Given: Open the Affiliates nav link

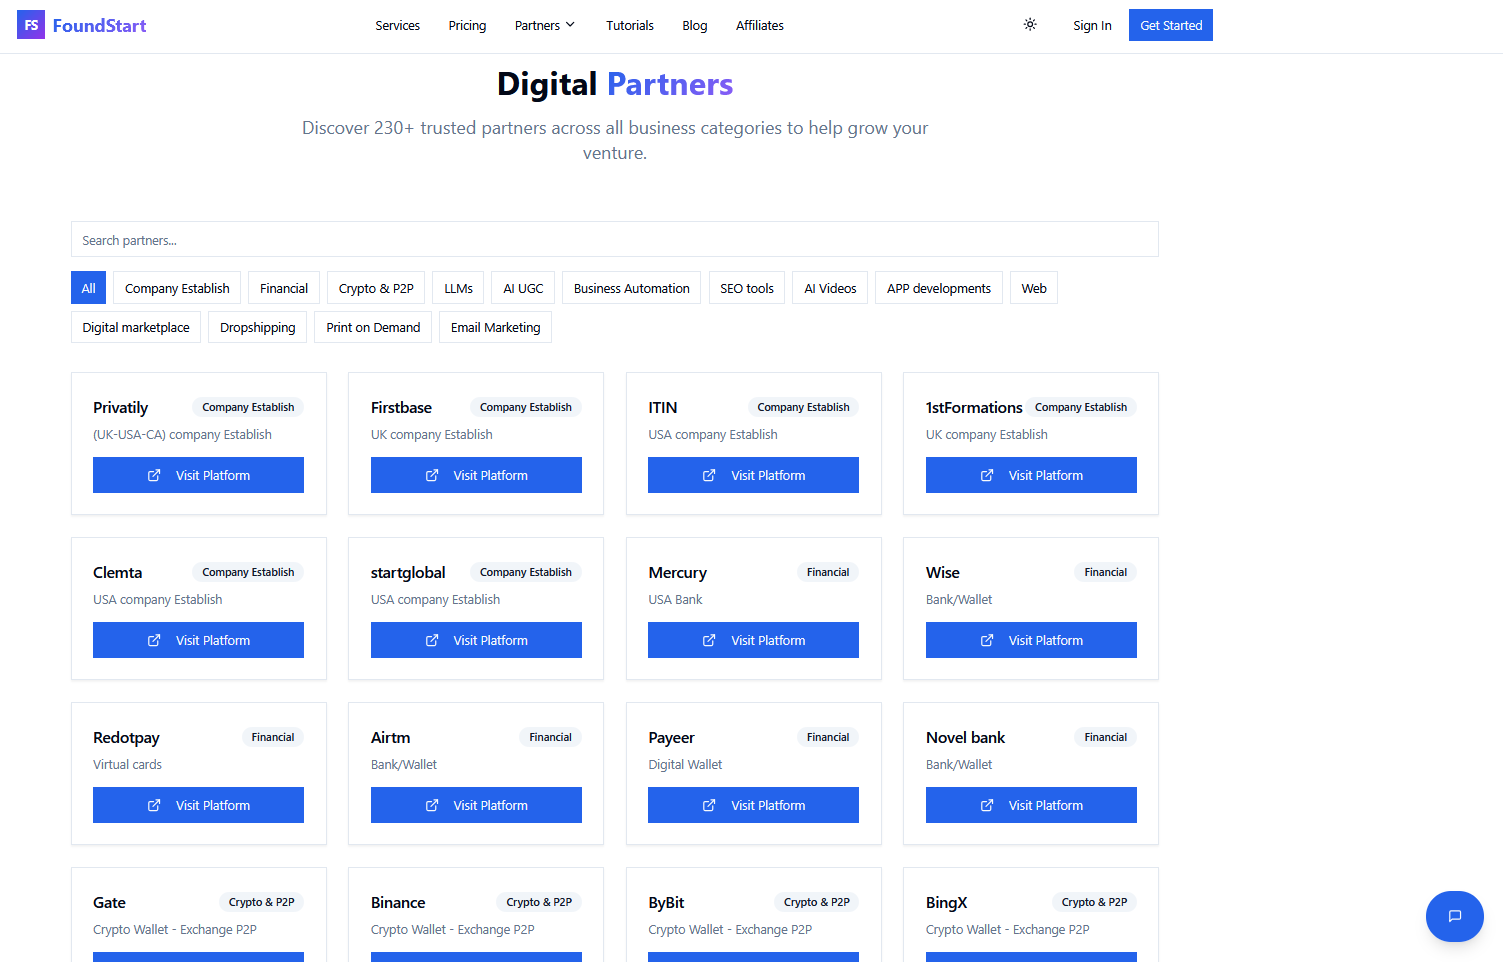Looking at the screenshot, I should (760, 25).
